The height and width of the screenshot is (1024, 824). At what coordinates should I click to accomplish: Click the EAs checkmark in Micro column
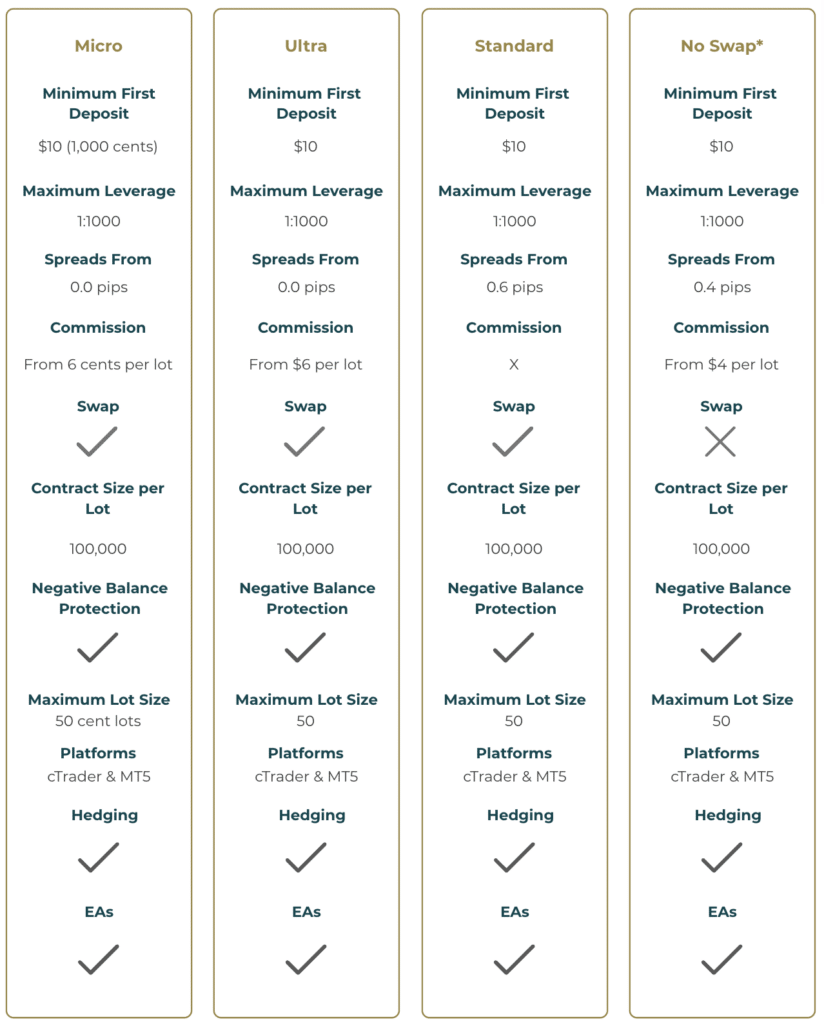pyautogui.click(x=97, y=959)
